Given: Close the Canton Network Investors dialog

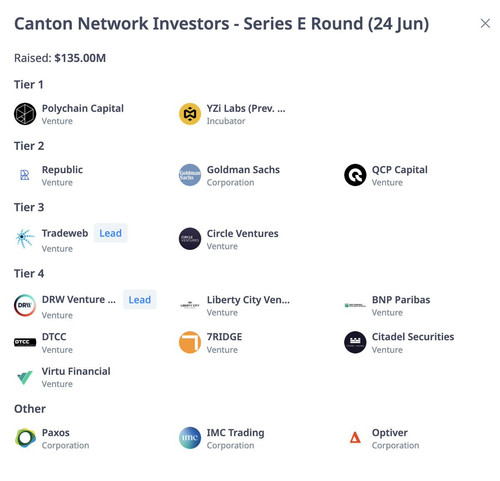Looking at the screenshot, I should 485,24.
